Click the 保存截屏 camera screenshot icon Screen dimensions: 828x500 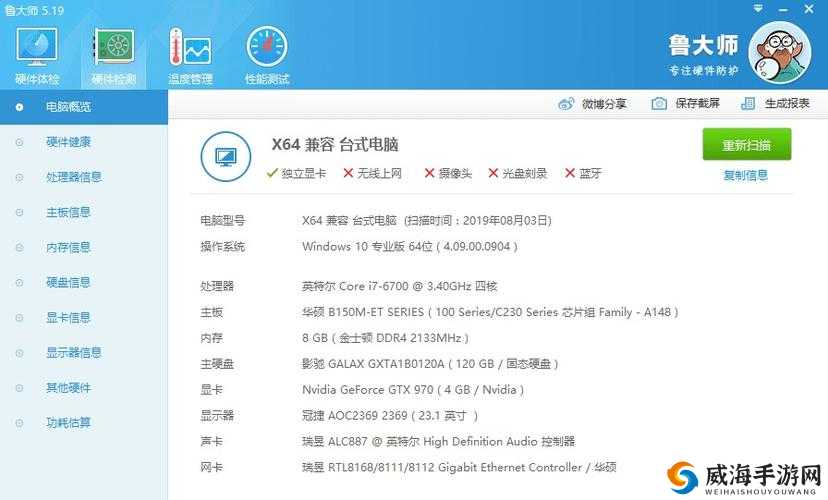pyautogui.click(x=658, y=103)
